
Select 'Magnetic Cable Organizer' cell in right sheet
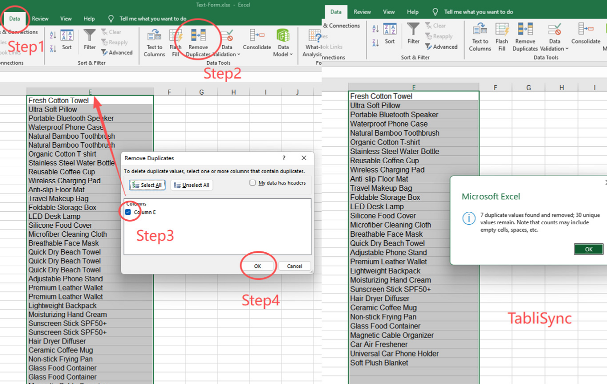point(414,335)
